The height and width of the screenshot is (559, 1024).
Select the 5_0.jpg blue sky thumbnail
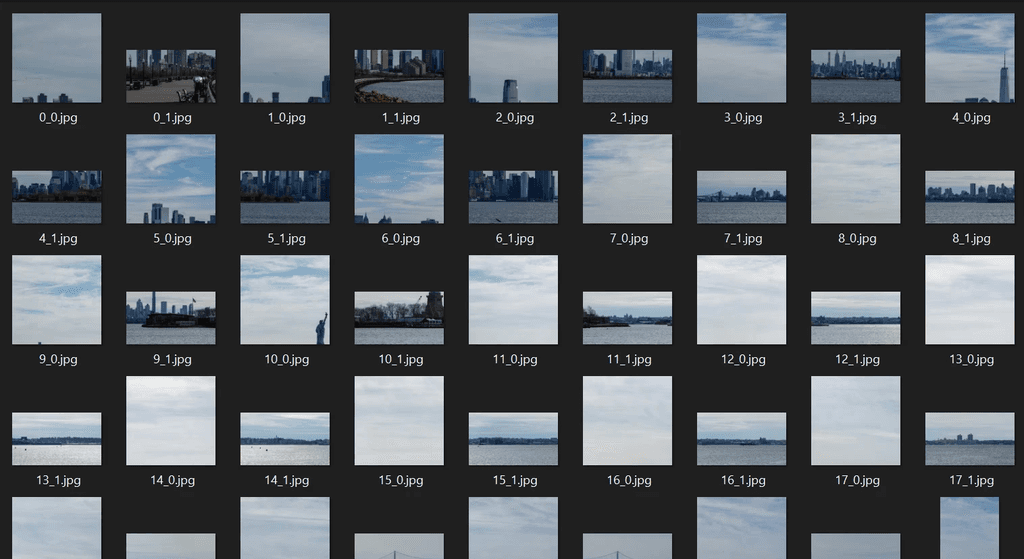click(x=171, y=179)
